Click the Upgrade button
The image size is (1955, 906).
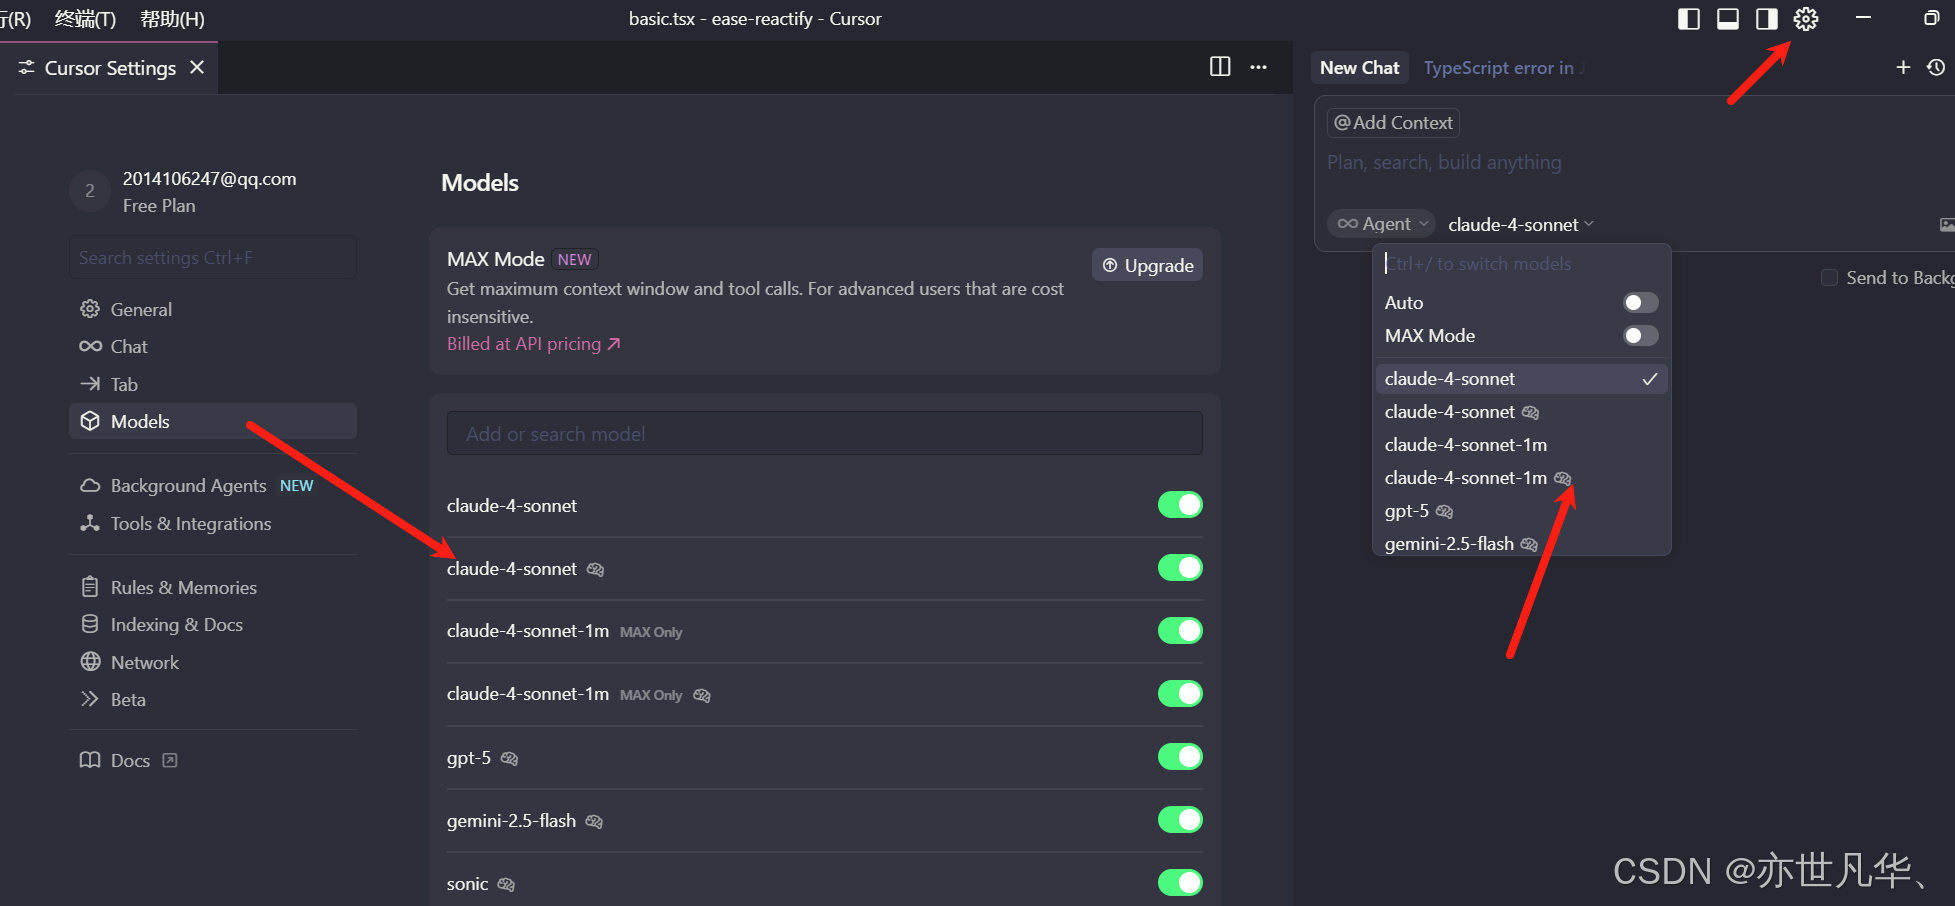tap(1147, 265)
